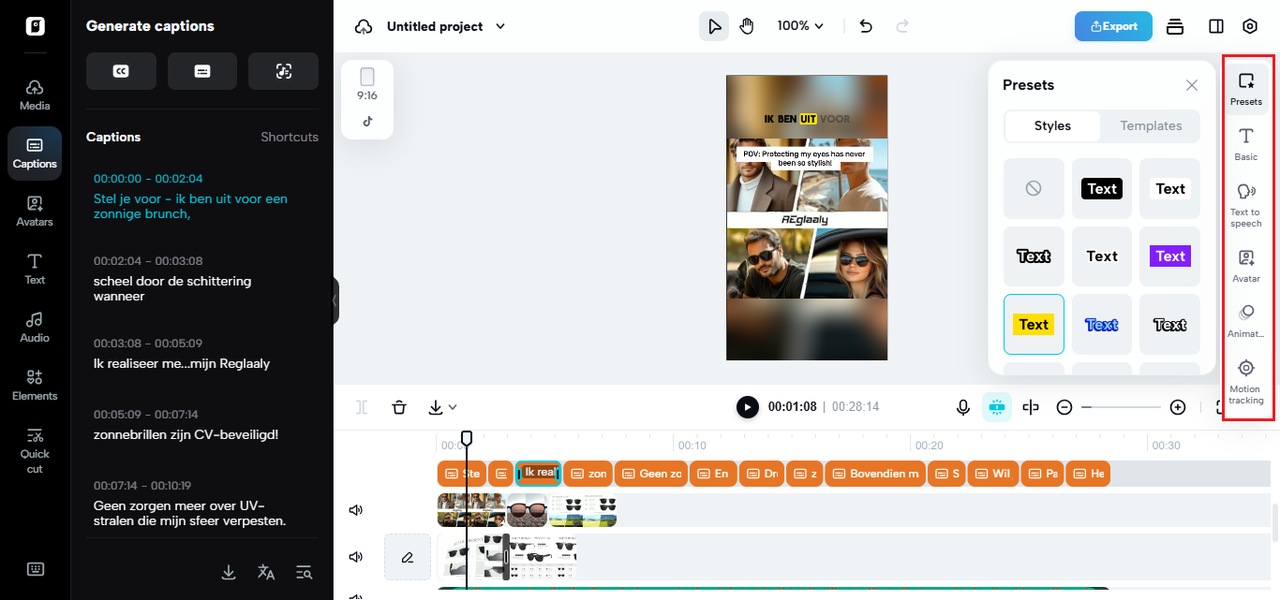1280x600 pixels.
Task: Switch to the Templates tab
Action: [x=1150, y=126]
